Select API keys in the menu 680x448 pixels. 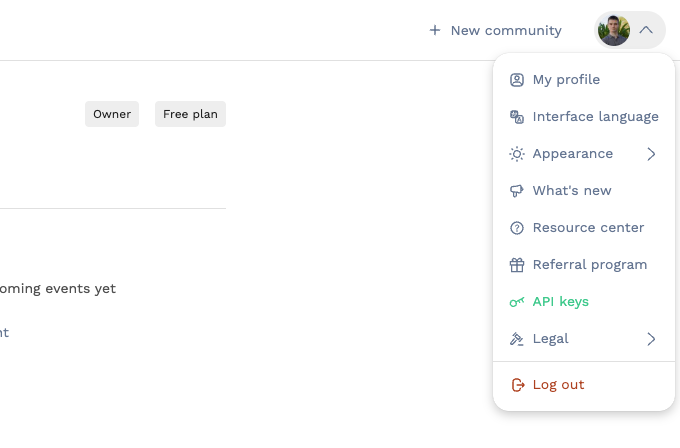tap(584, 302)
